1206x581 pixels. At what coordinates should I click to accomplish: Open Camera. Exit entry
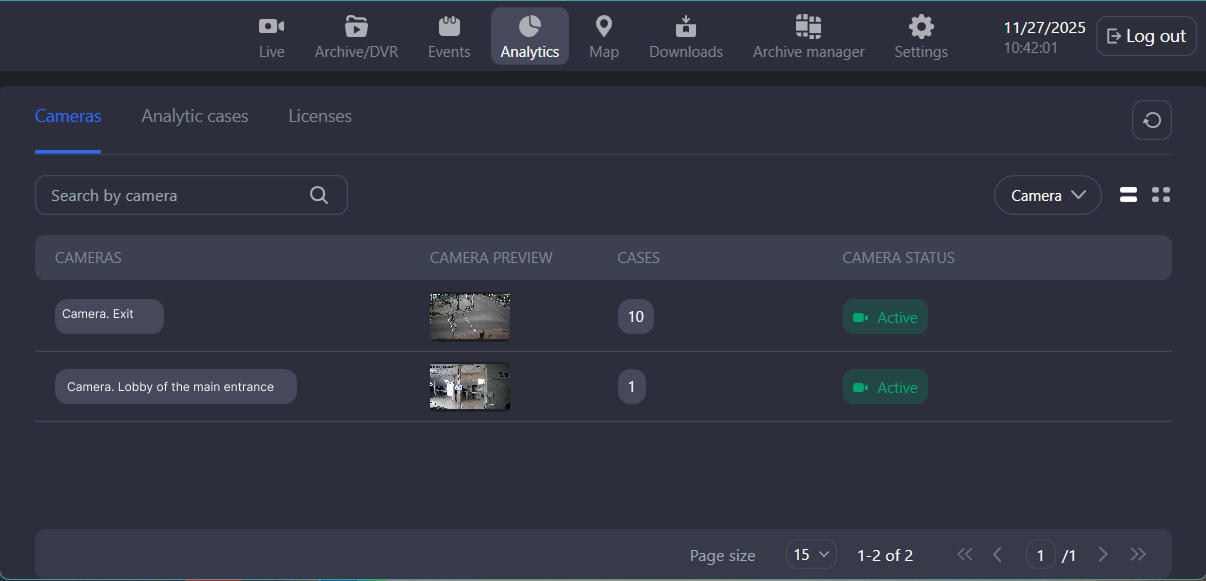coord(109,316)
